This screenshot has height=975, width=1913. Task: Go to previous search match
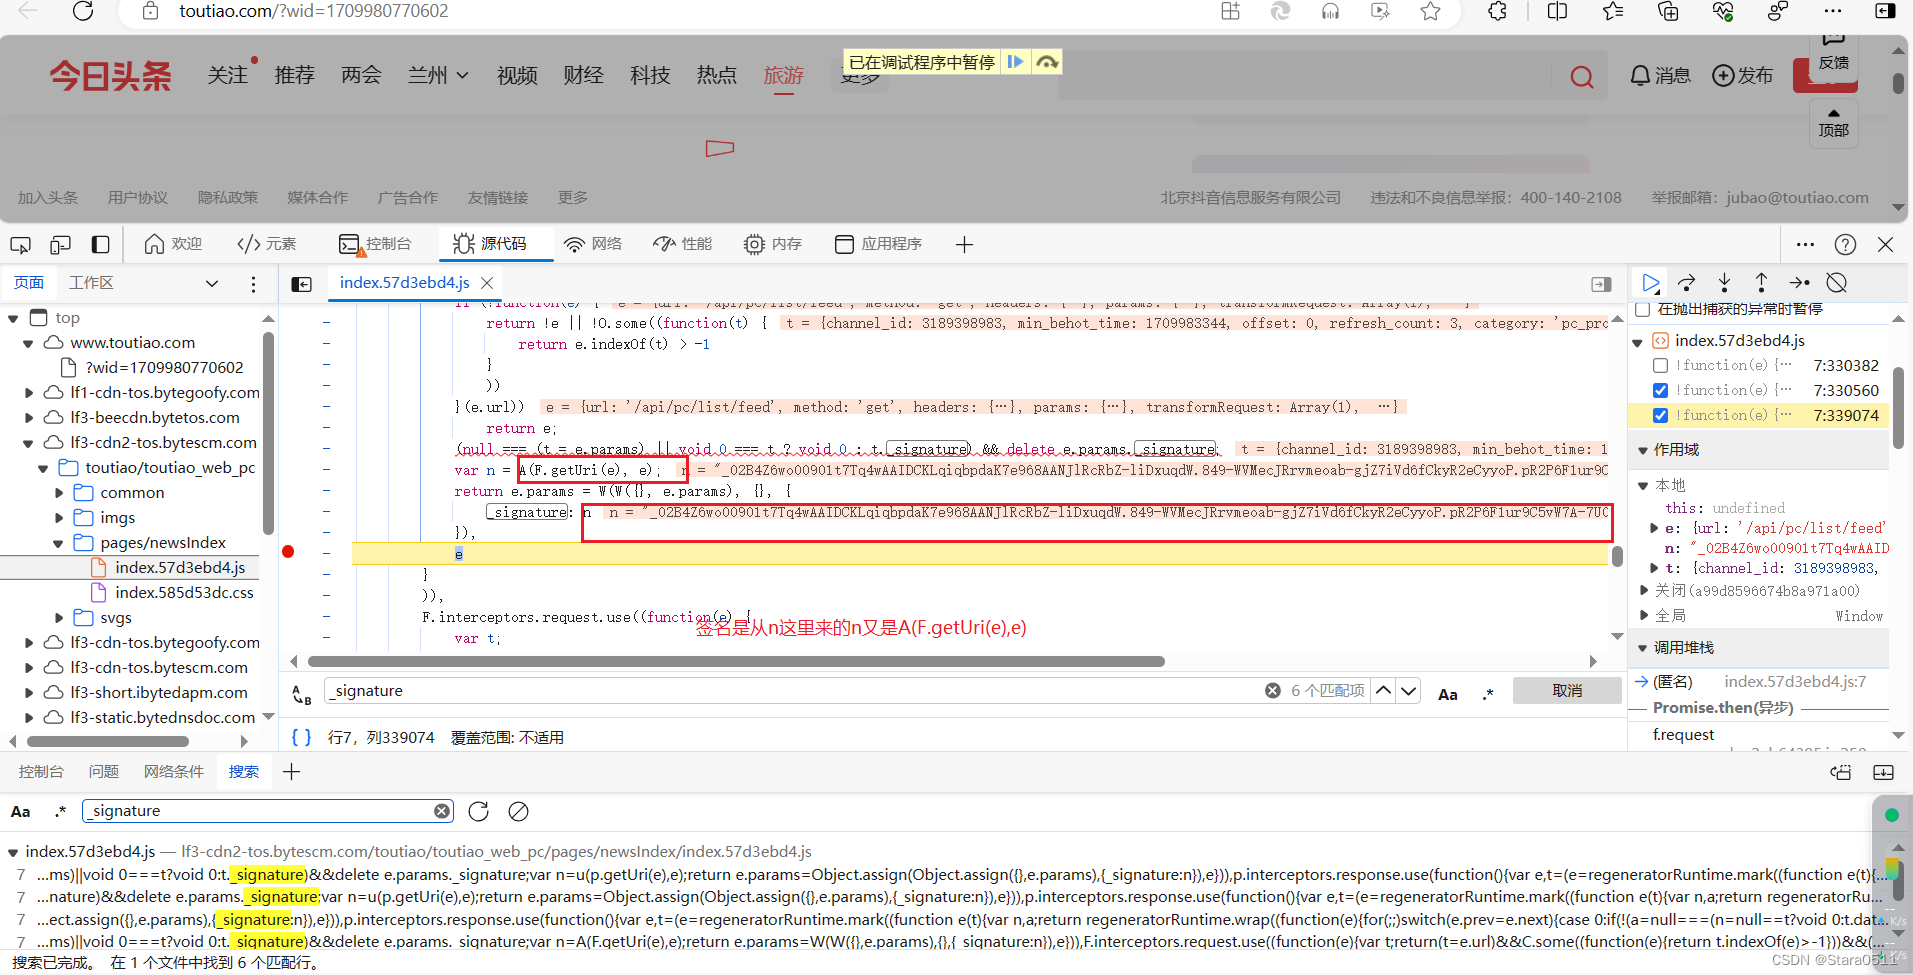[1383, 690]
